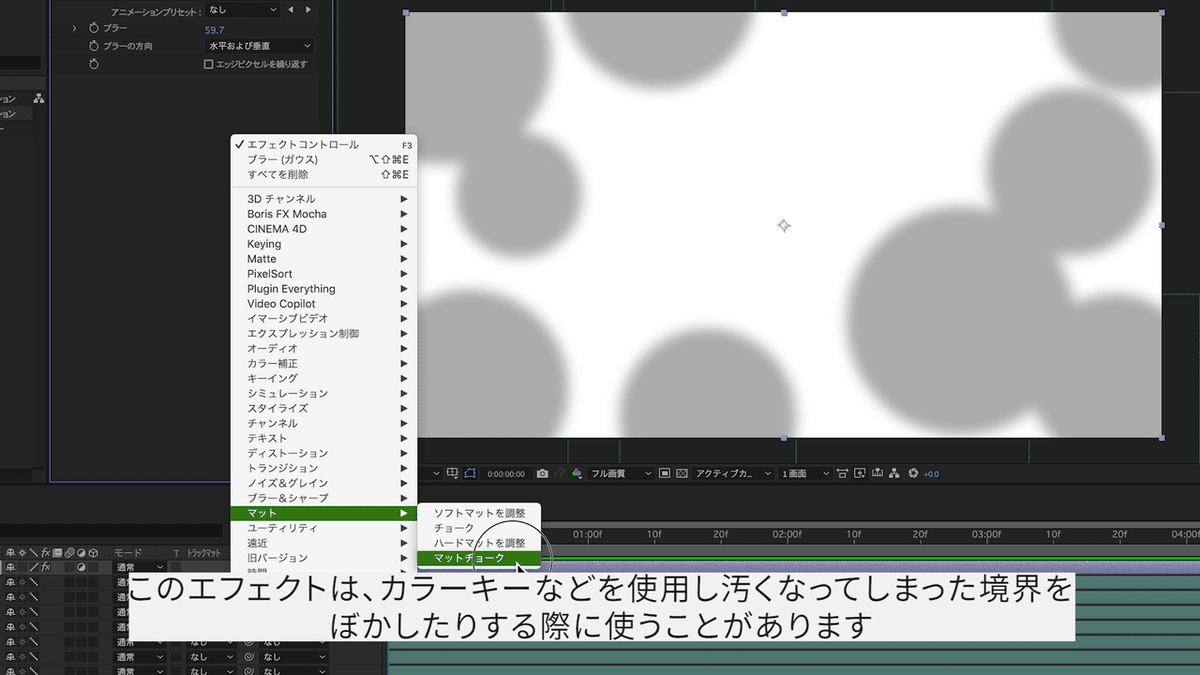Image resolution: width=1200 pixels, height=675 pixels.
Task: Open the show channel and color management icon
Action: (x=577, y=473)
